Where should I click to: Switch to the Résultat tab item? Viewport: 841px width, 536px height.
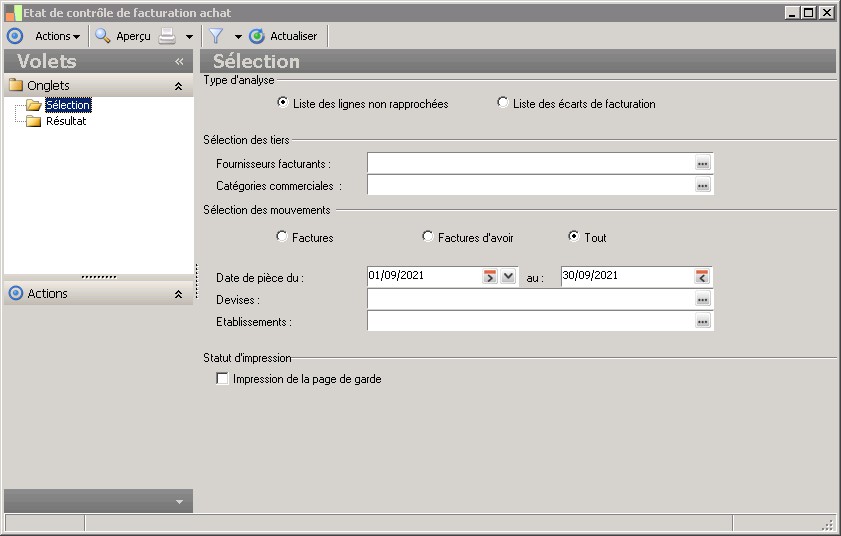coord(66,121)
